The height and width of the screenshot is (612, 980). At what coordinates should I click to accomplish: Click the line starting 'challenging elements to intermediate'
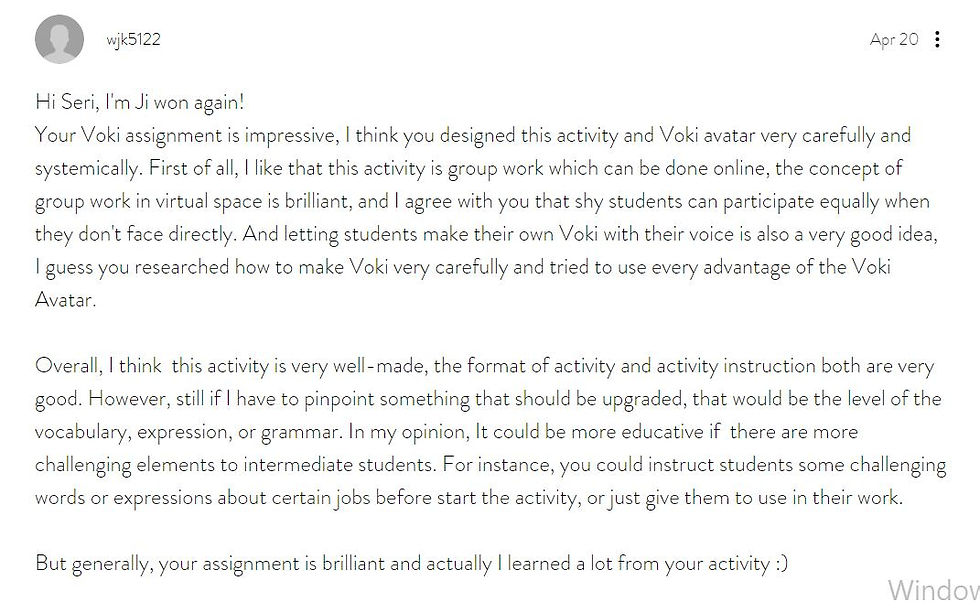point(490,465)
